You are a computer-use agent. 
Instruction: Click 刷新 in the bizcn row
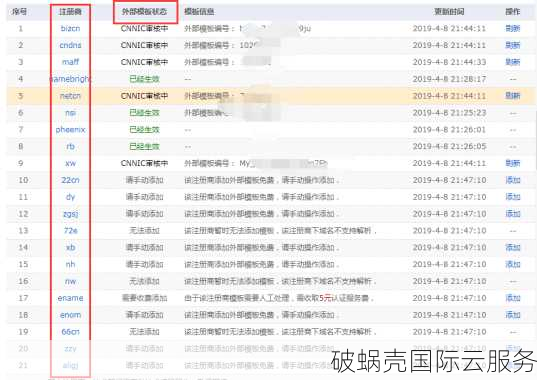(x=513, y=28)
